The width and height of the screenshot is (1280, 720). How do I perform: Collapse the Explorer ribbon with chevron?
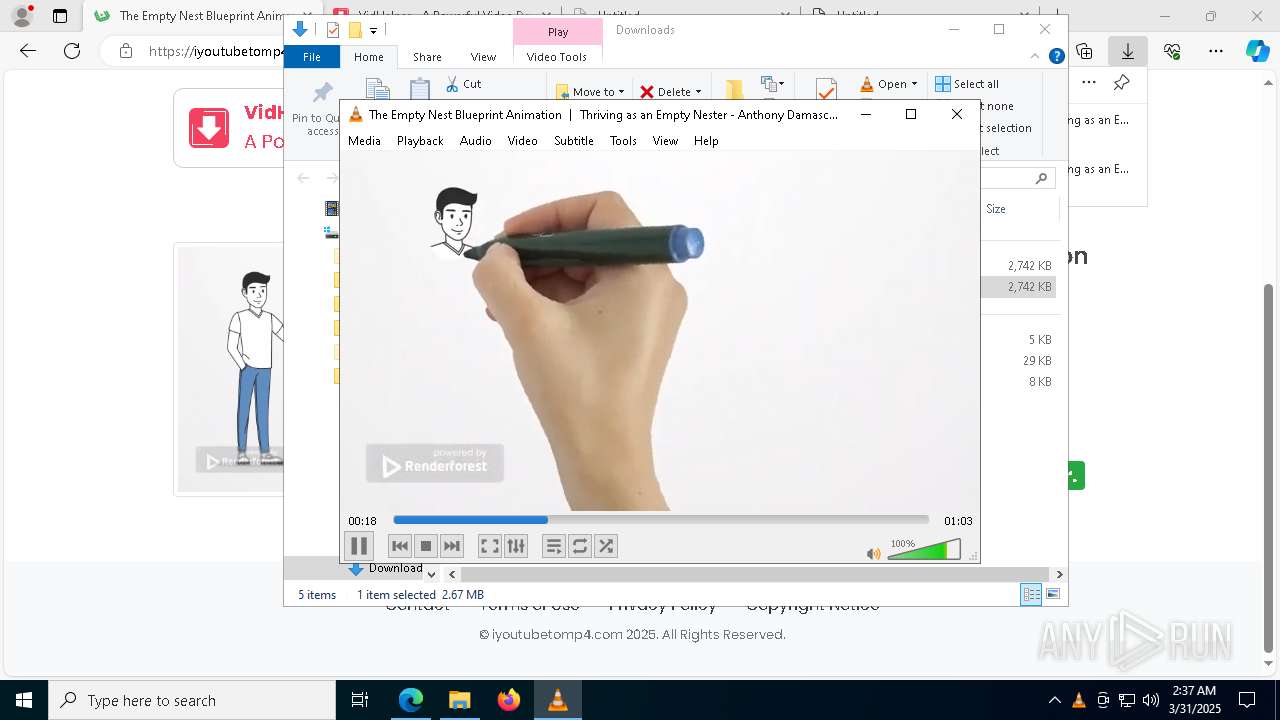1035,57
